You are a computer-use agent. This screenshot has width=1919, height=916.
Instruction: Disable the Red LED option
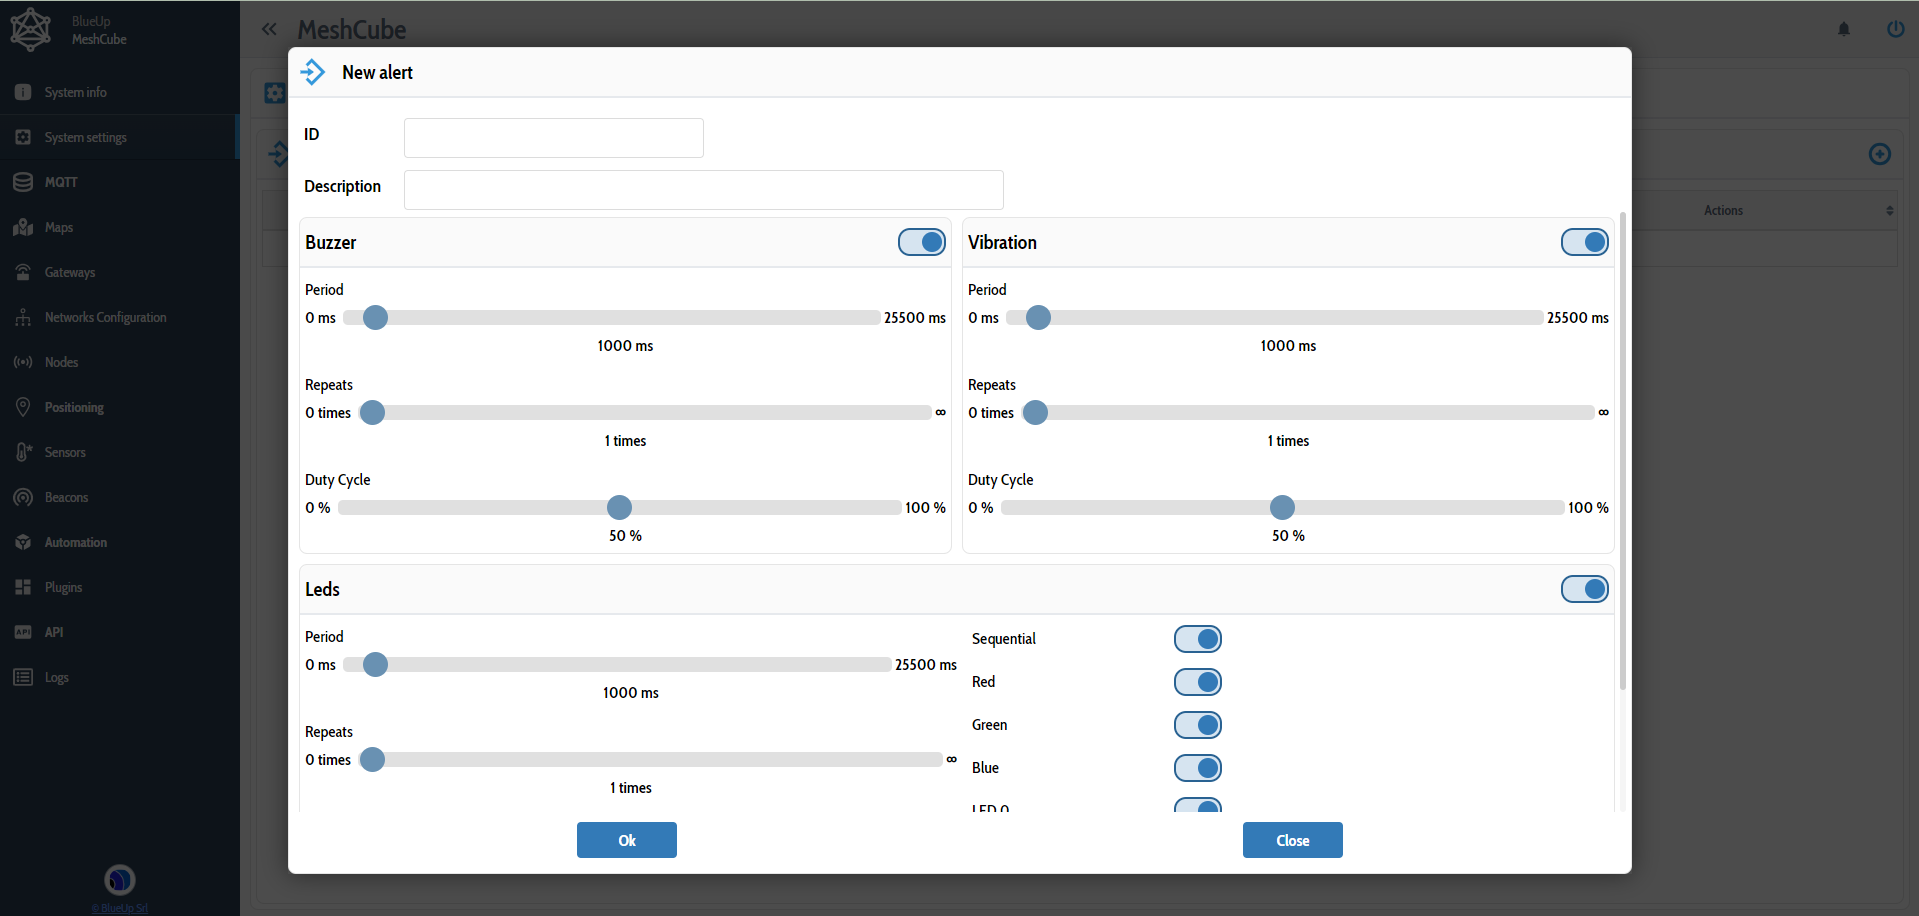click(1197, 682)
